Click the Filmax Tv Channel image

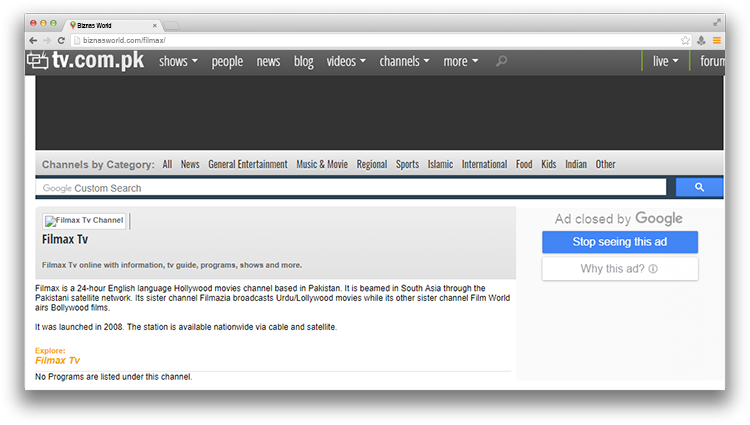(85, 221)
